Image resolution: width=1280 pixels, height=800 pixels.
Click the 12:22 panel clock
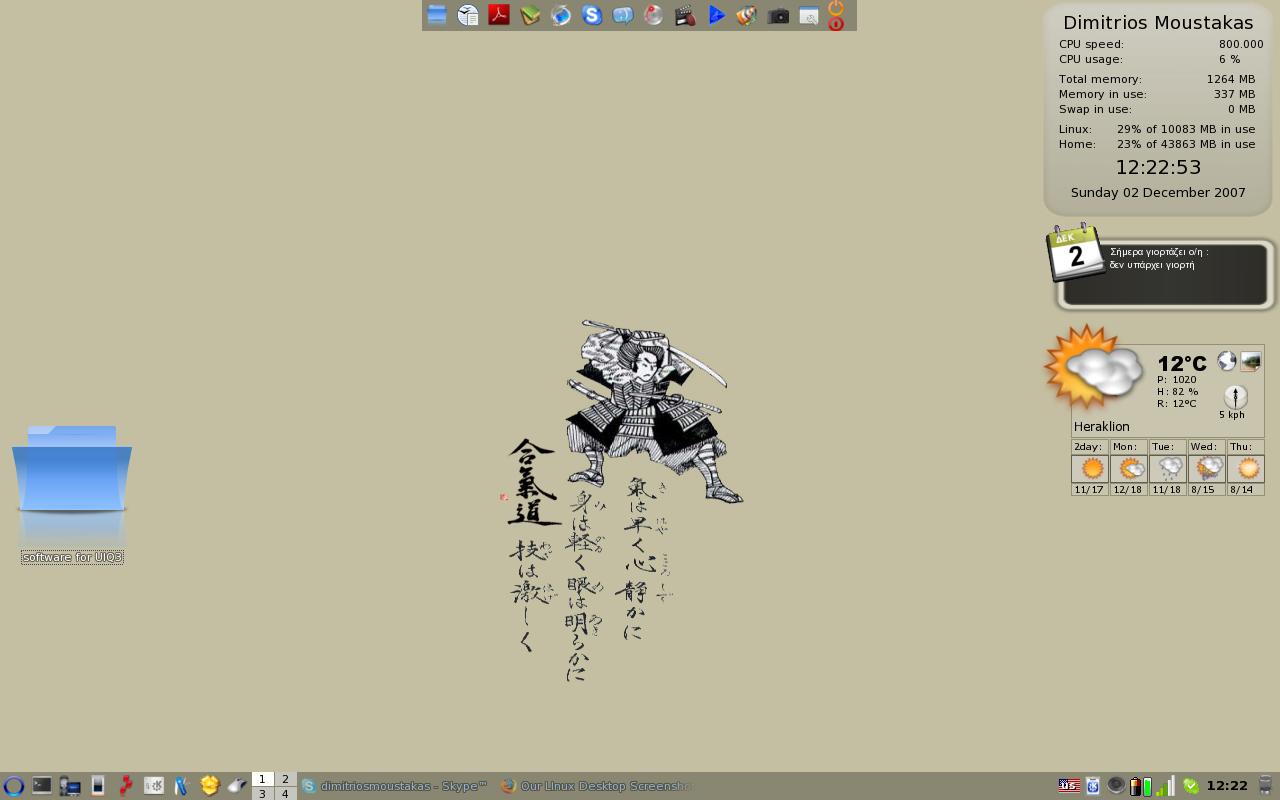coord(1227,786)
